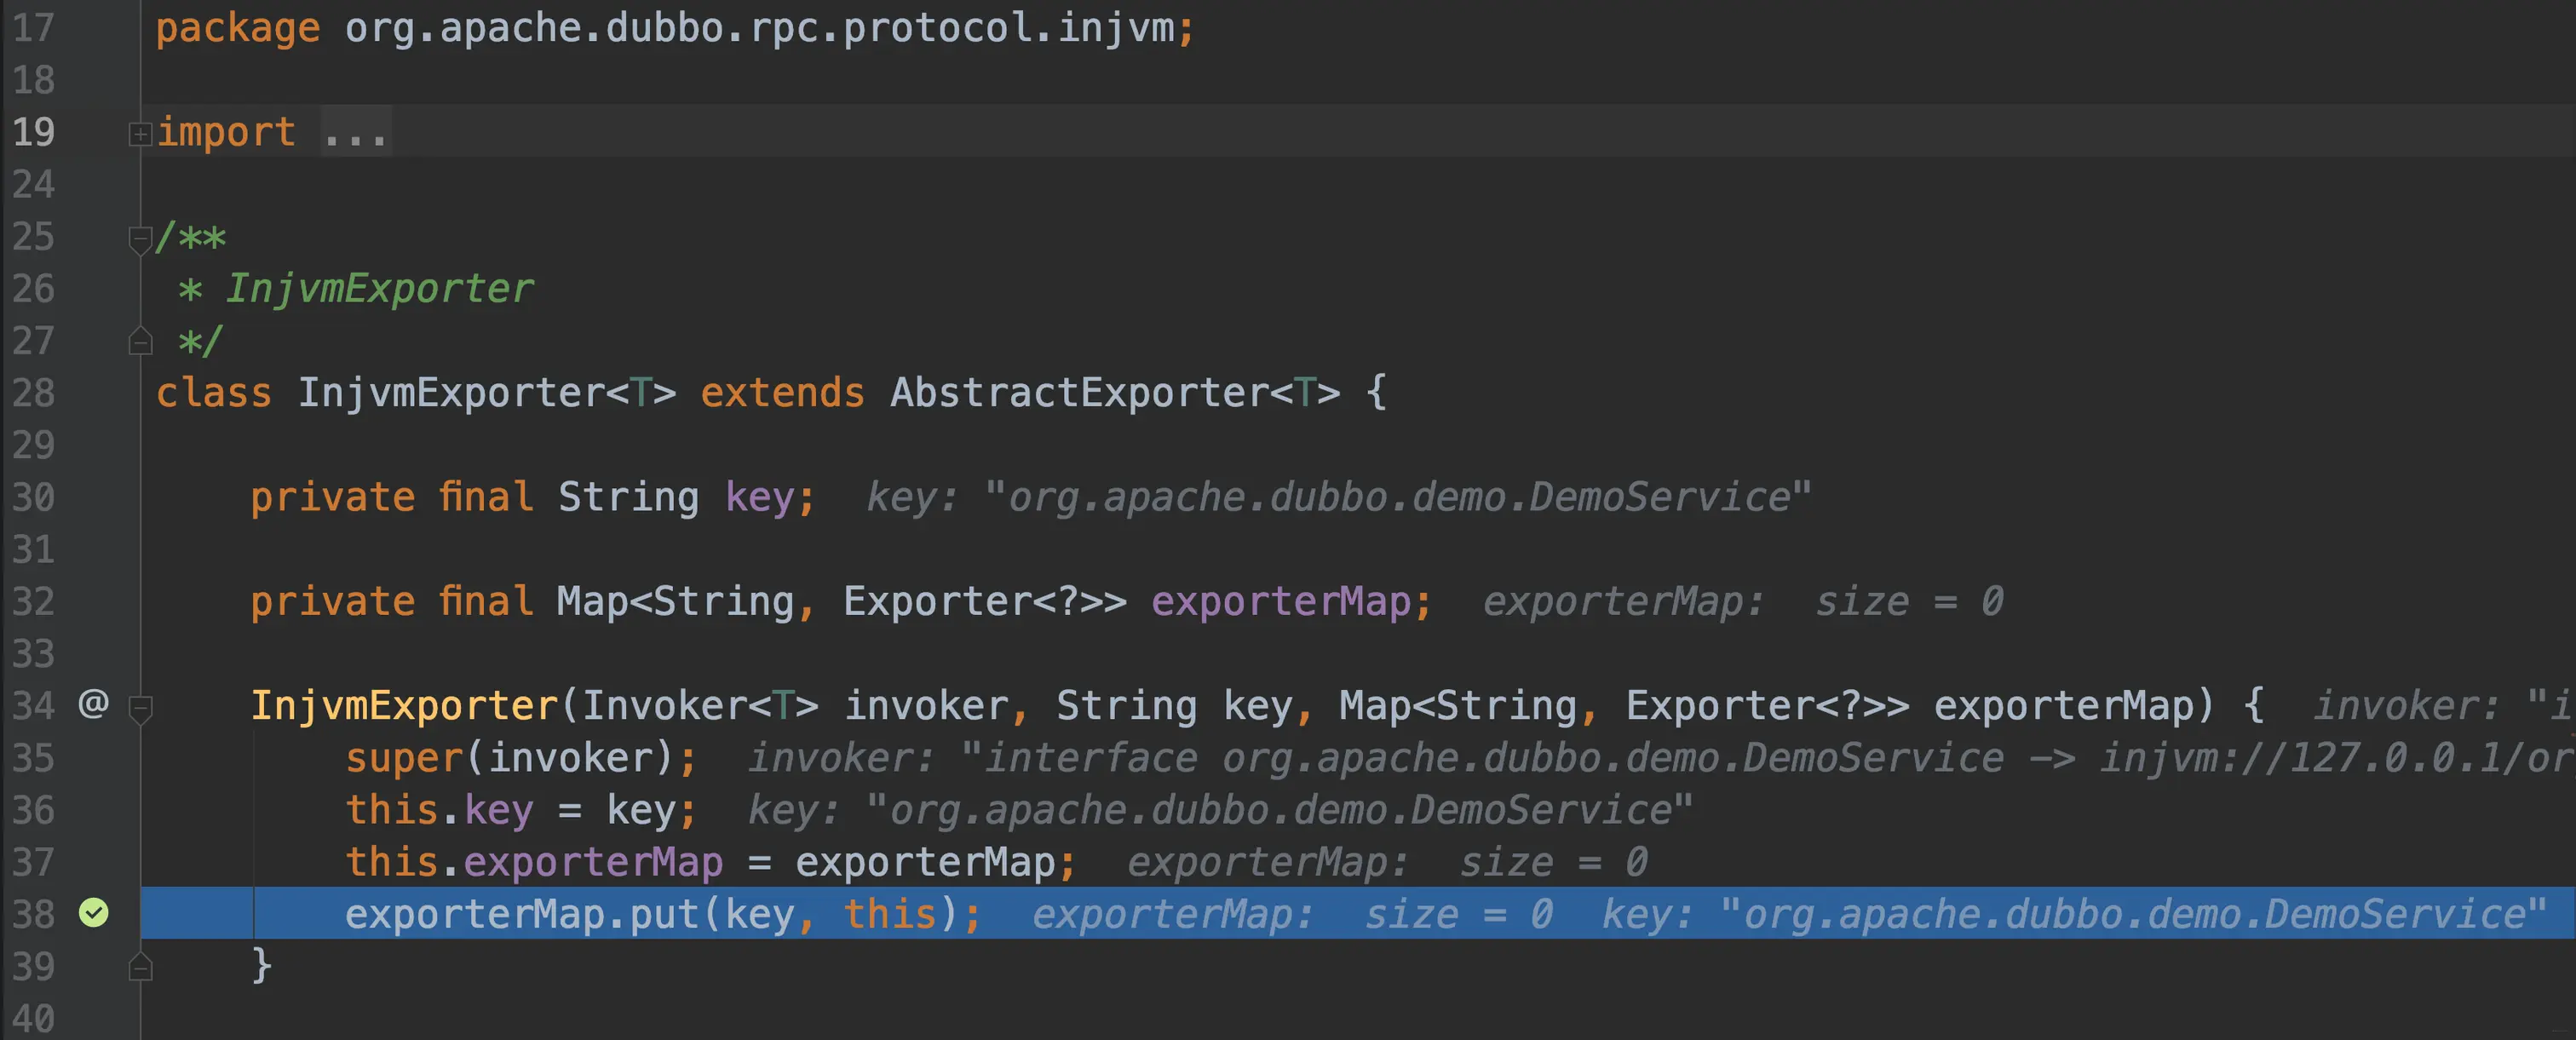Click the fold end marker on line 39
Viewport: 2576px width, 1040px height.
140,967
